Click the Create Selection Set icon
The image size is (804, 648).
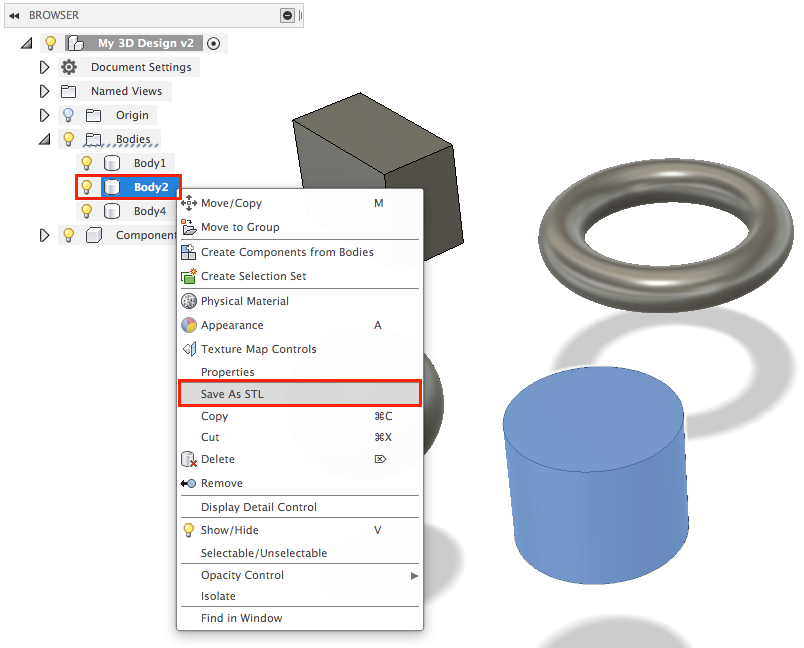tap(188, 276)
